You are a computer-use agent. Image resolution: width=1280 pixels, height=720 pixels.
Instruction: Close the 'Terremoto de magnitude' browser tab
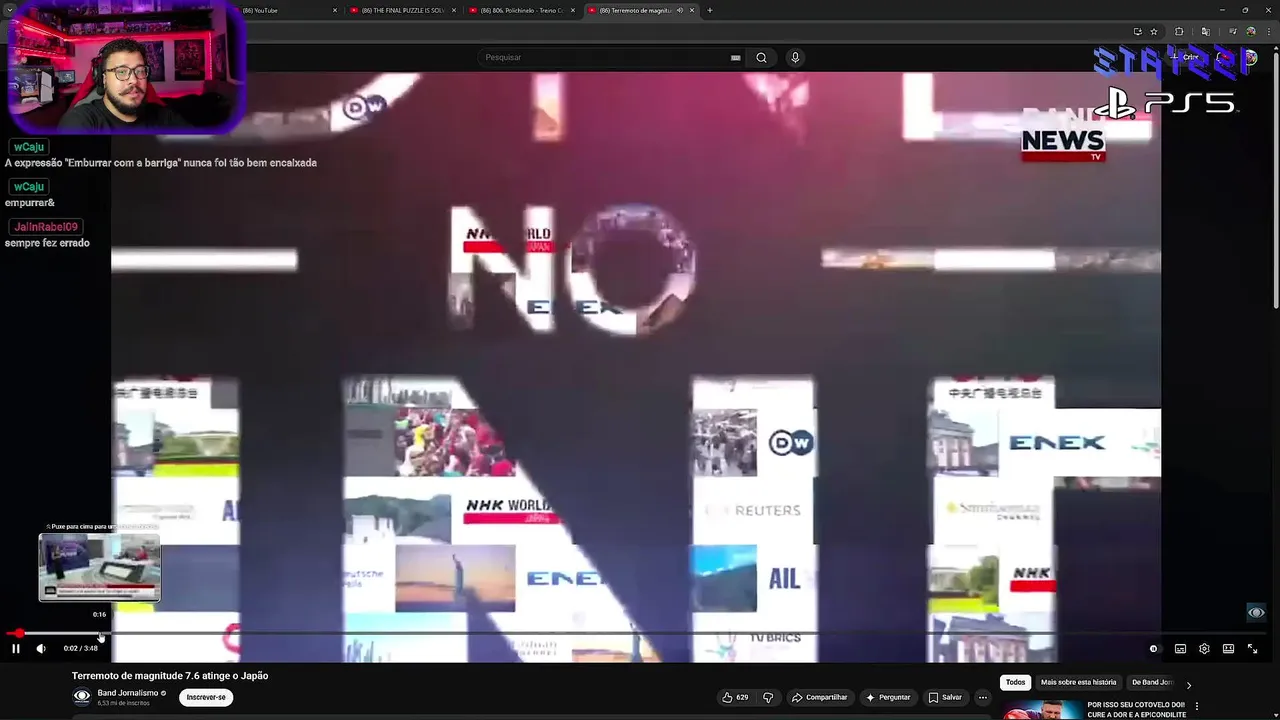[x=692, y=10]
